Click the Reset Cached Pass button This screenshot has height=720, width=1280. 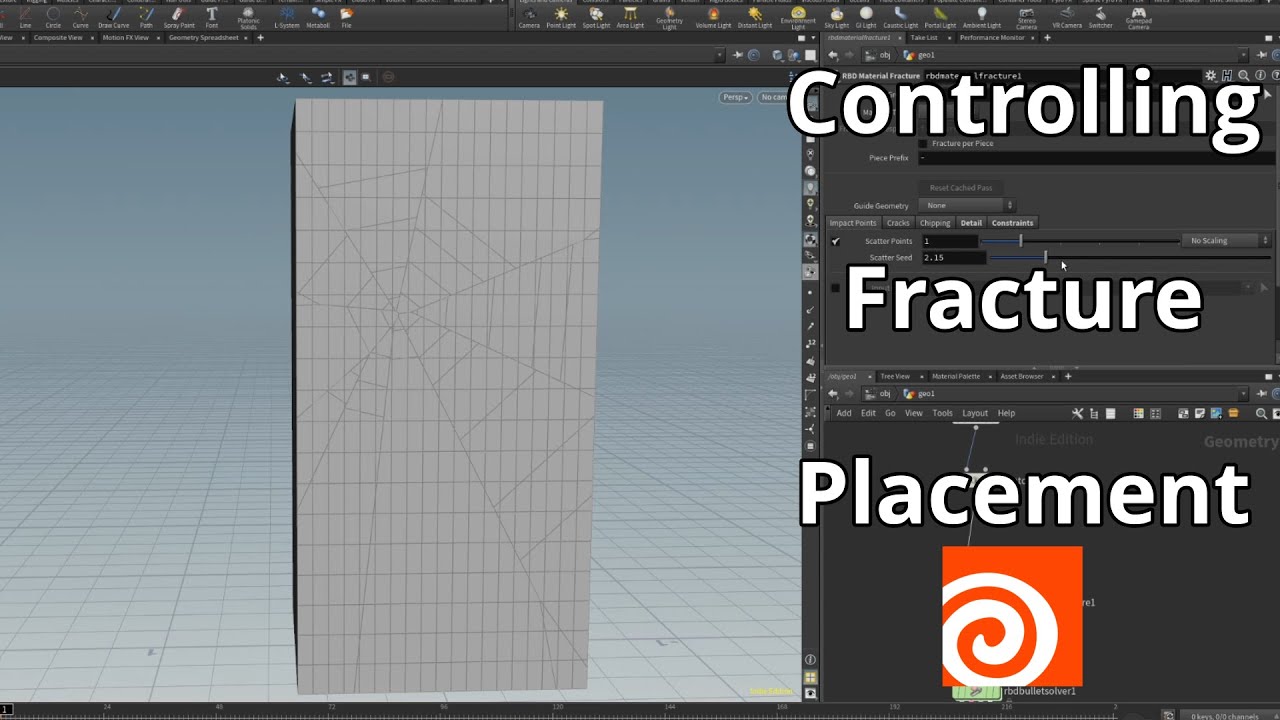[961, 188]
